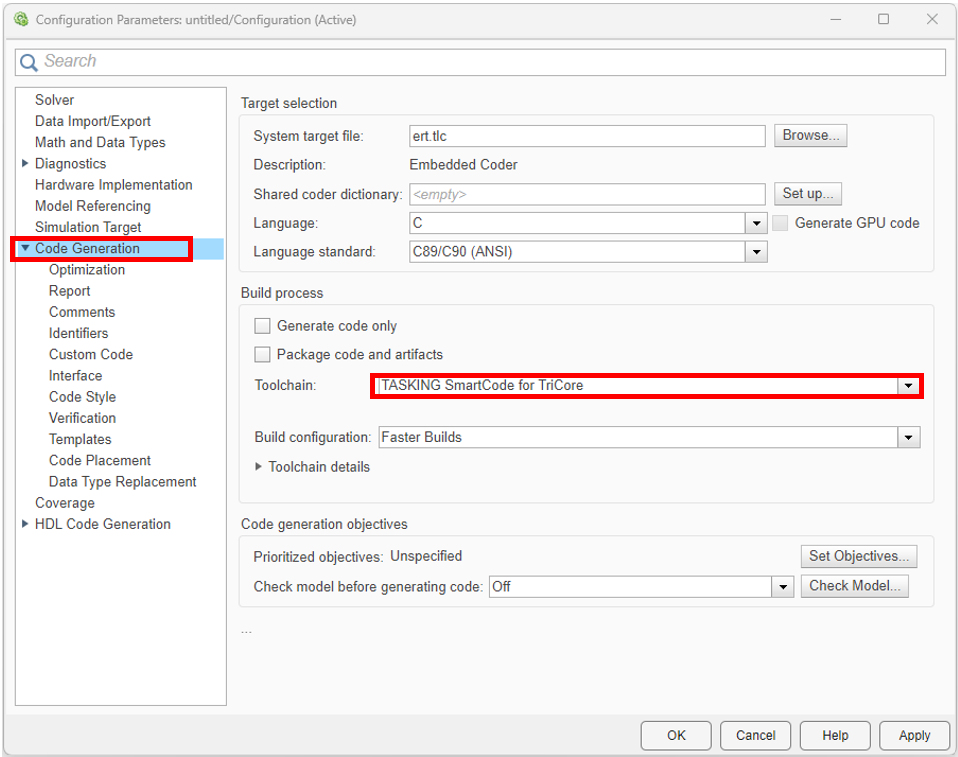Expand the Diagnostics tree node

25,163
